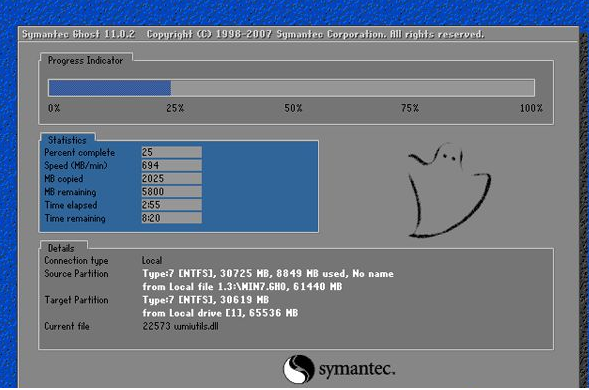The height and width of the screenshot is (390, 589).
Task: Click the 'Time remaining' label
Action: 75,218
